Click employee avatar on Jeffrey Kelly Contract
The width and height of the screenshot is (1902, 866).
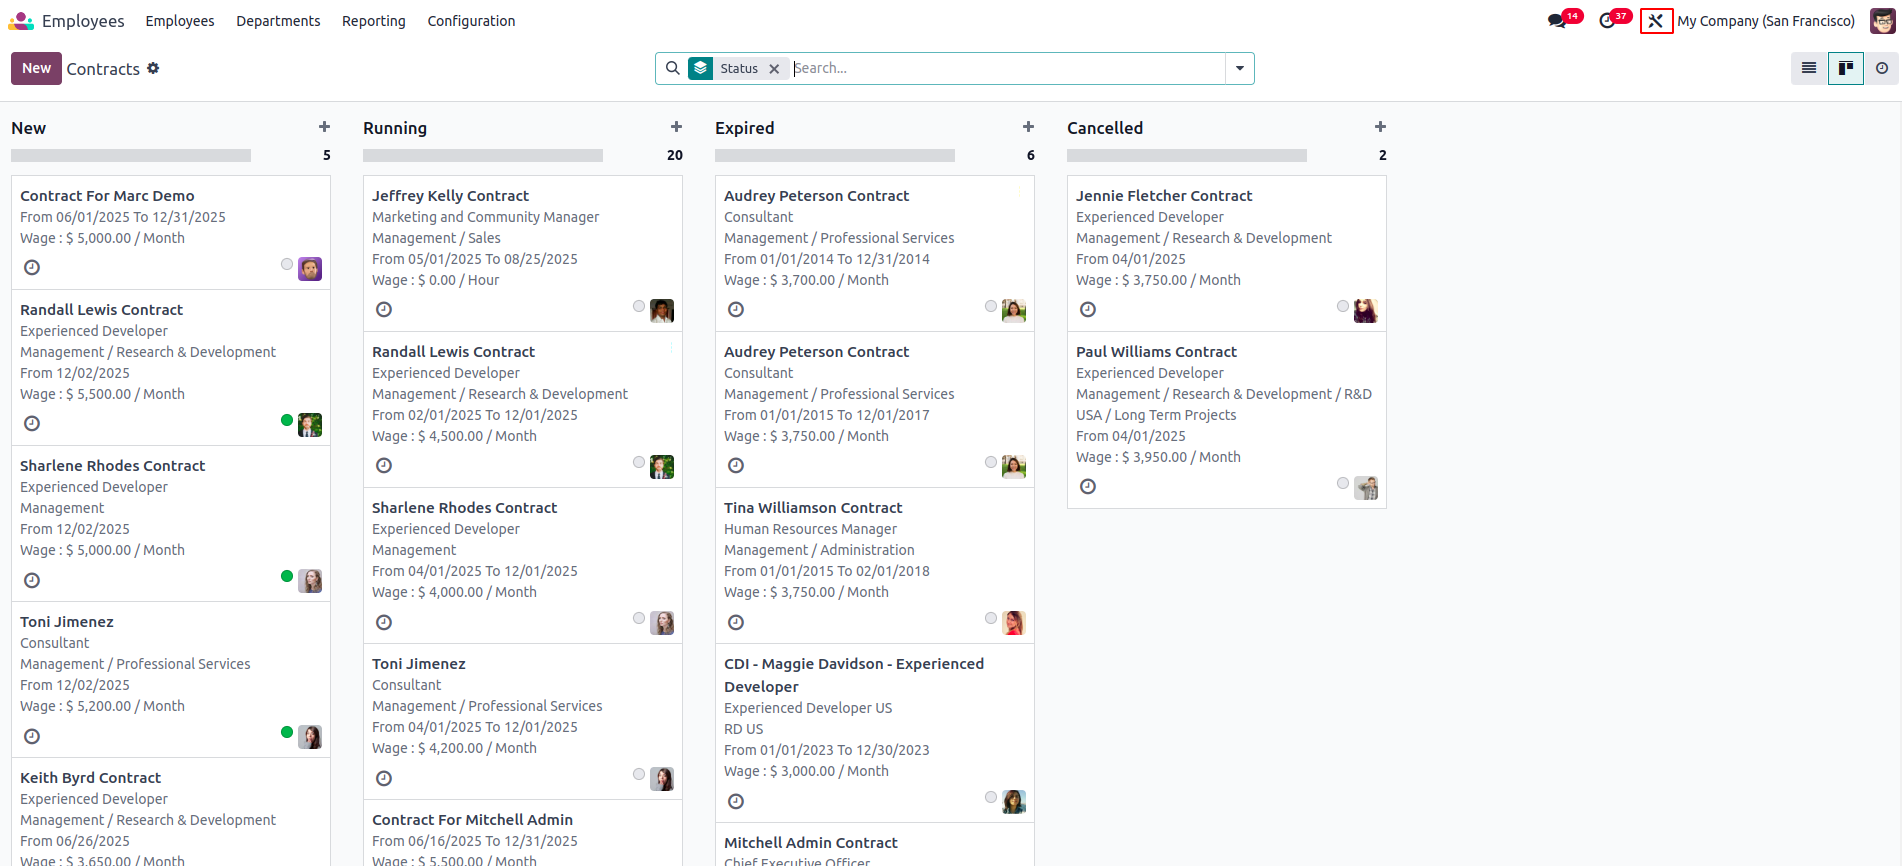coord(662,311)
